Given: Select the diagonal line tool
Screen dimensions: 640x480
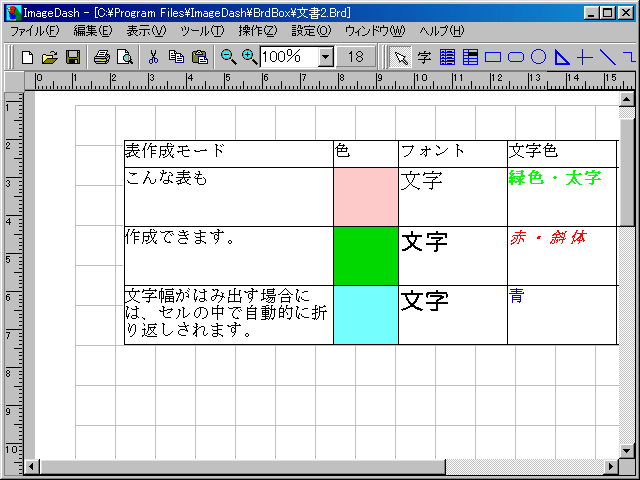Looking at the screenshot, I should (608, 58).
